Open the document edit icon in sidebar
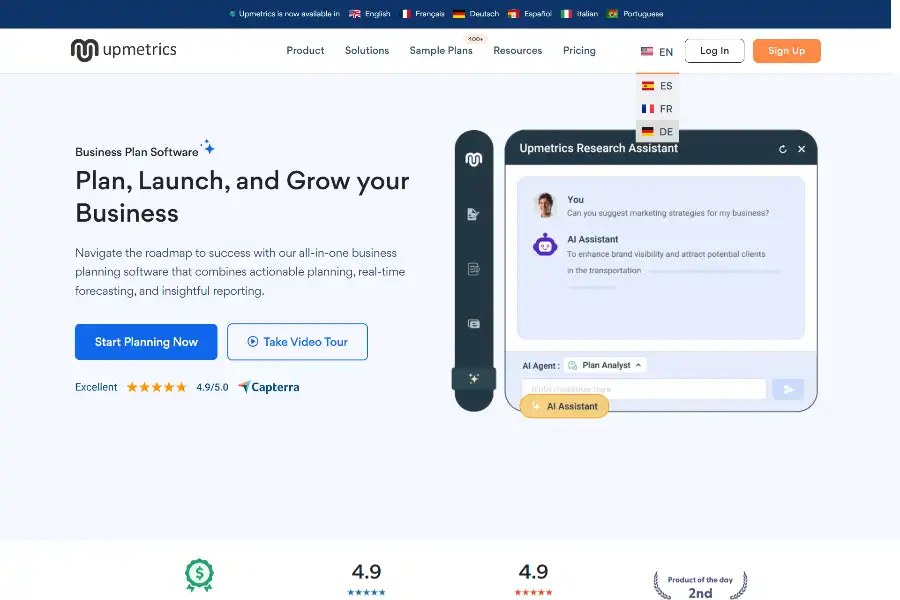 point(473,214)
